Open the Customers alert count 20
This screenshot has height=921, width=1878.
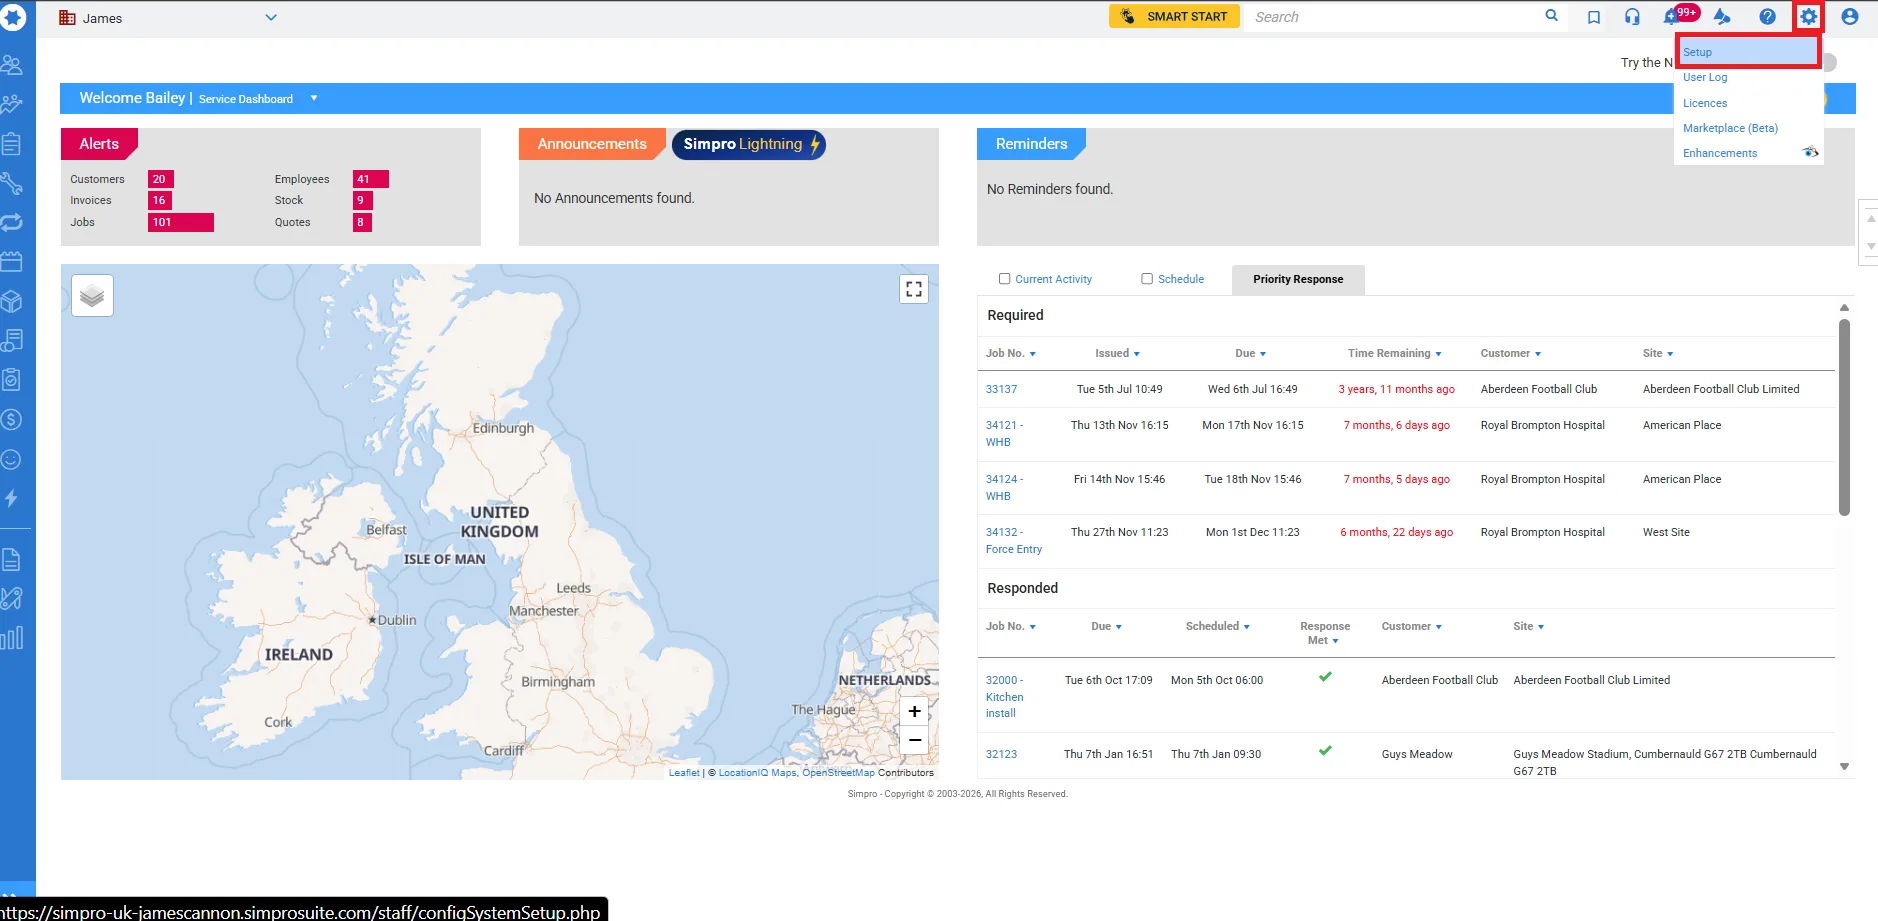point(161,179)
